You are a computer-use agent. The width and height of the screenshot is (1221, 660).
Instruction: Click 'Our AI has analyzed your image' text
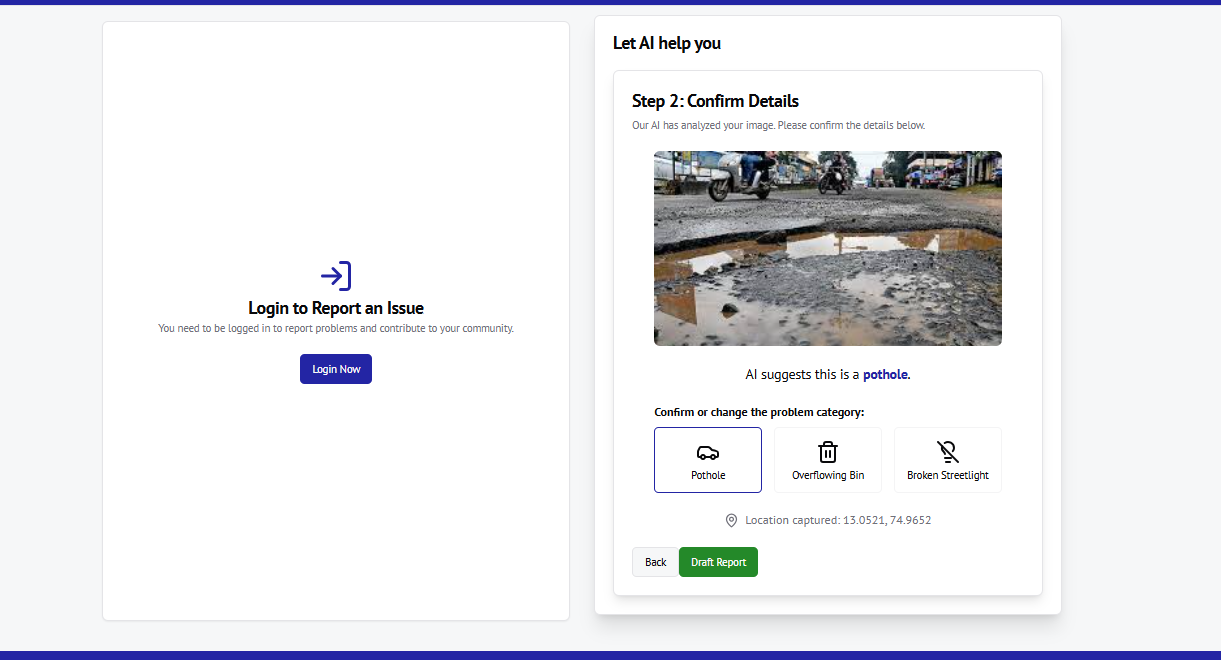point(778,126)
